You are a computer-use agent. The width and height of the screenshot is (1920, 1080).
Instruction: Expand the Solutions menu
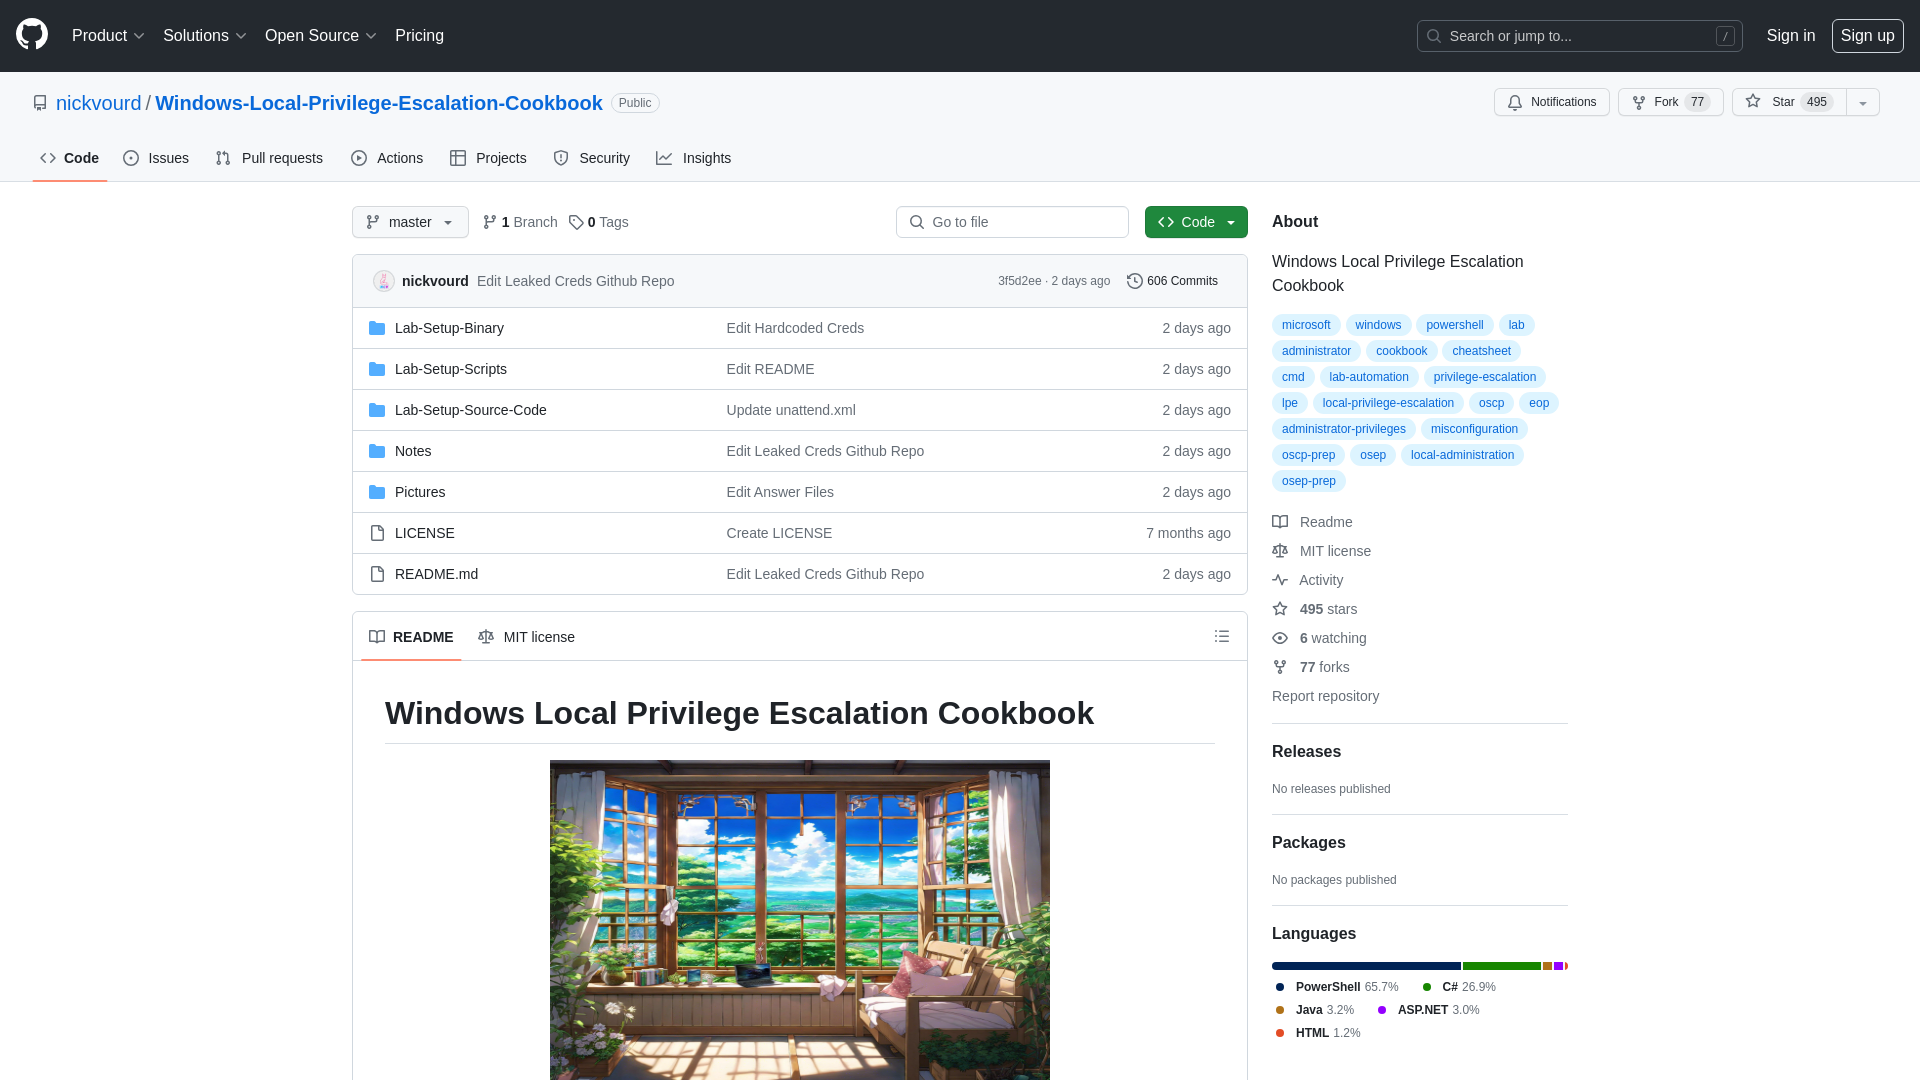[205, 36]
